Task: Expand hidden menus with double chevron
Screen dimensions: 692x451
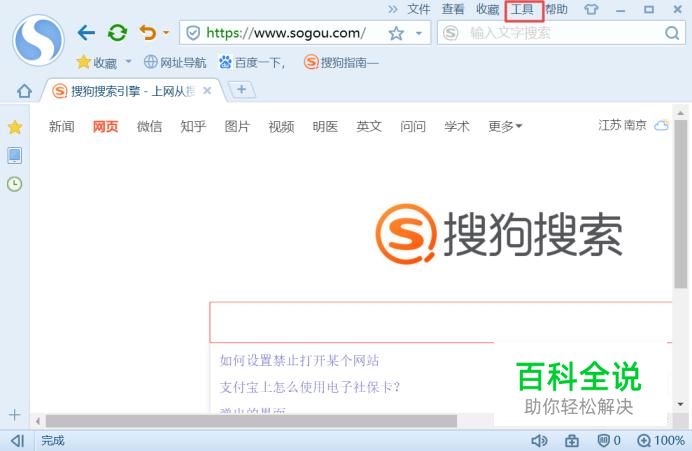Action: point(393,9)
